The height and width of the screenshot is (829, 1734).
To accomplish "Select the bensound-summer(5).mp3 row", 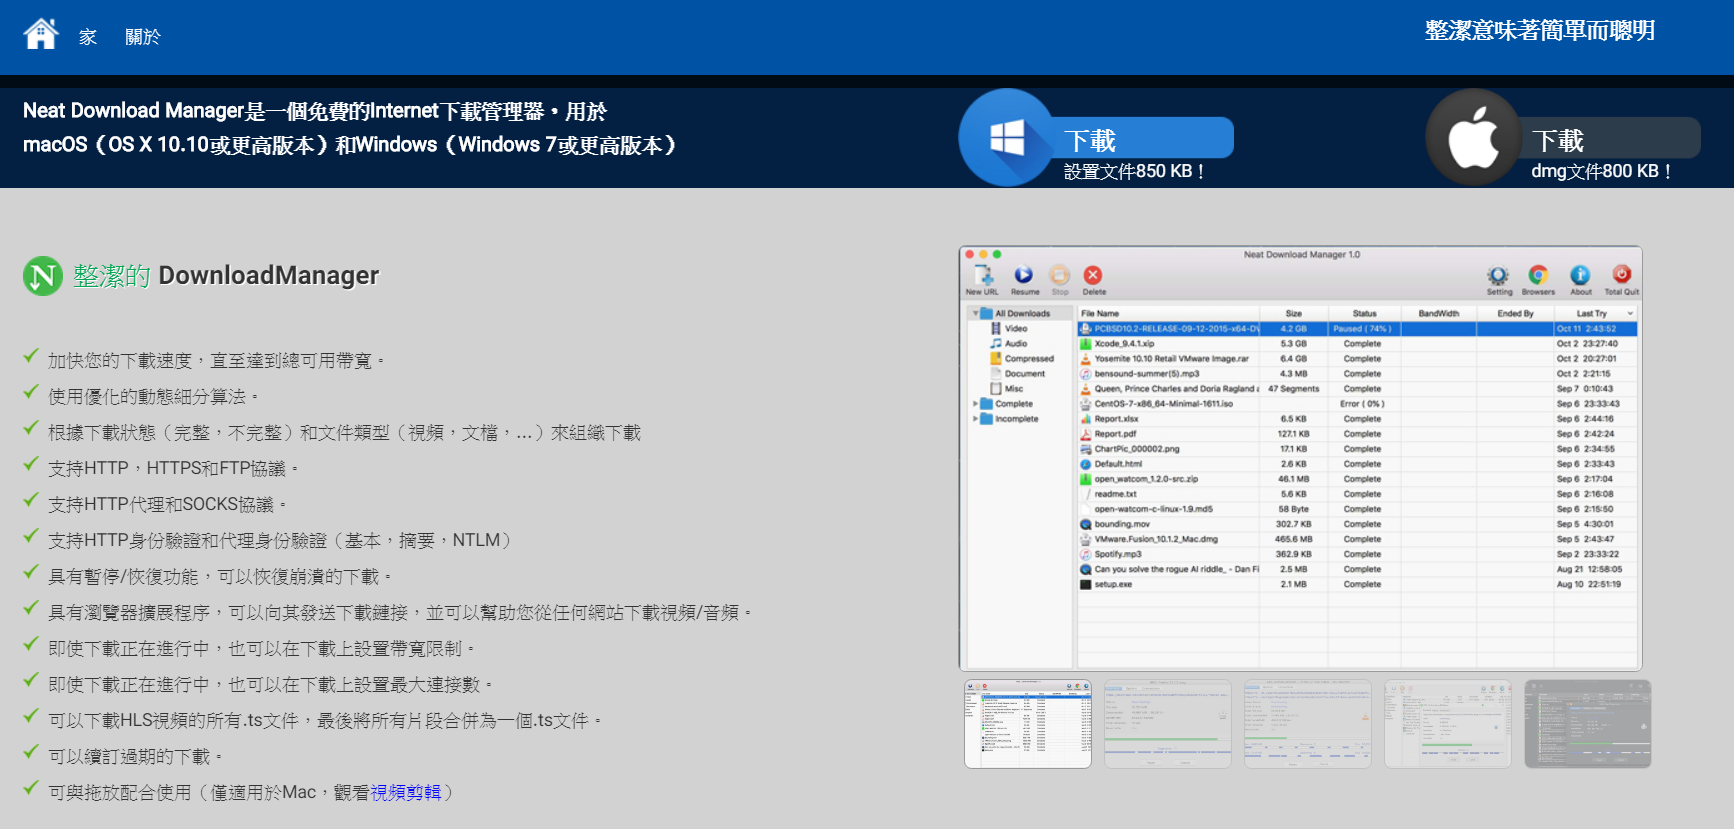I will pos(1358,374).
